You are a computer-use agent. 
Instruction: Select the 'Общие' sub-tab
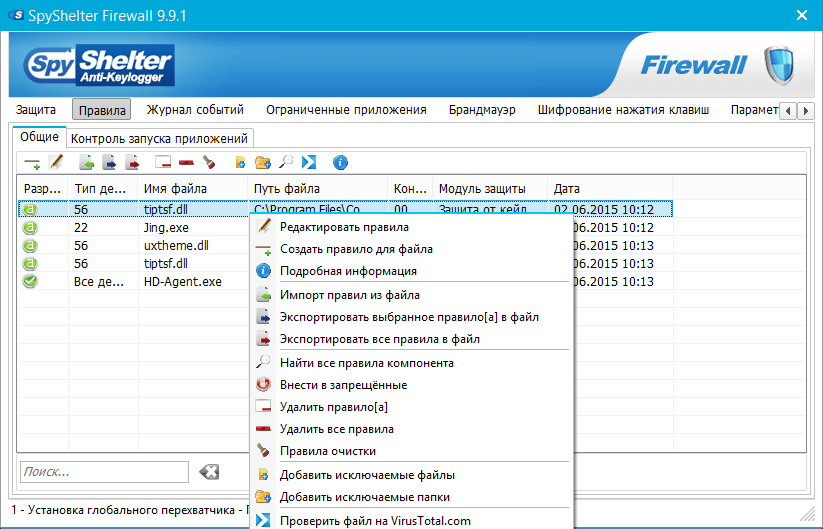(x=39, y=137)
